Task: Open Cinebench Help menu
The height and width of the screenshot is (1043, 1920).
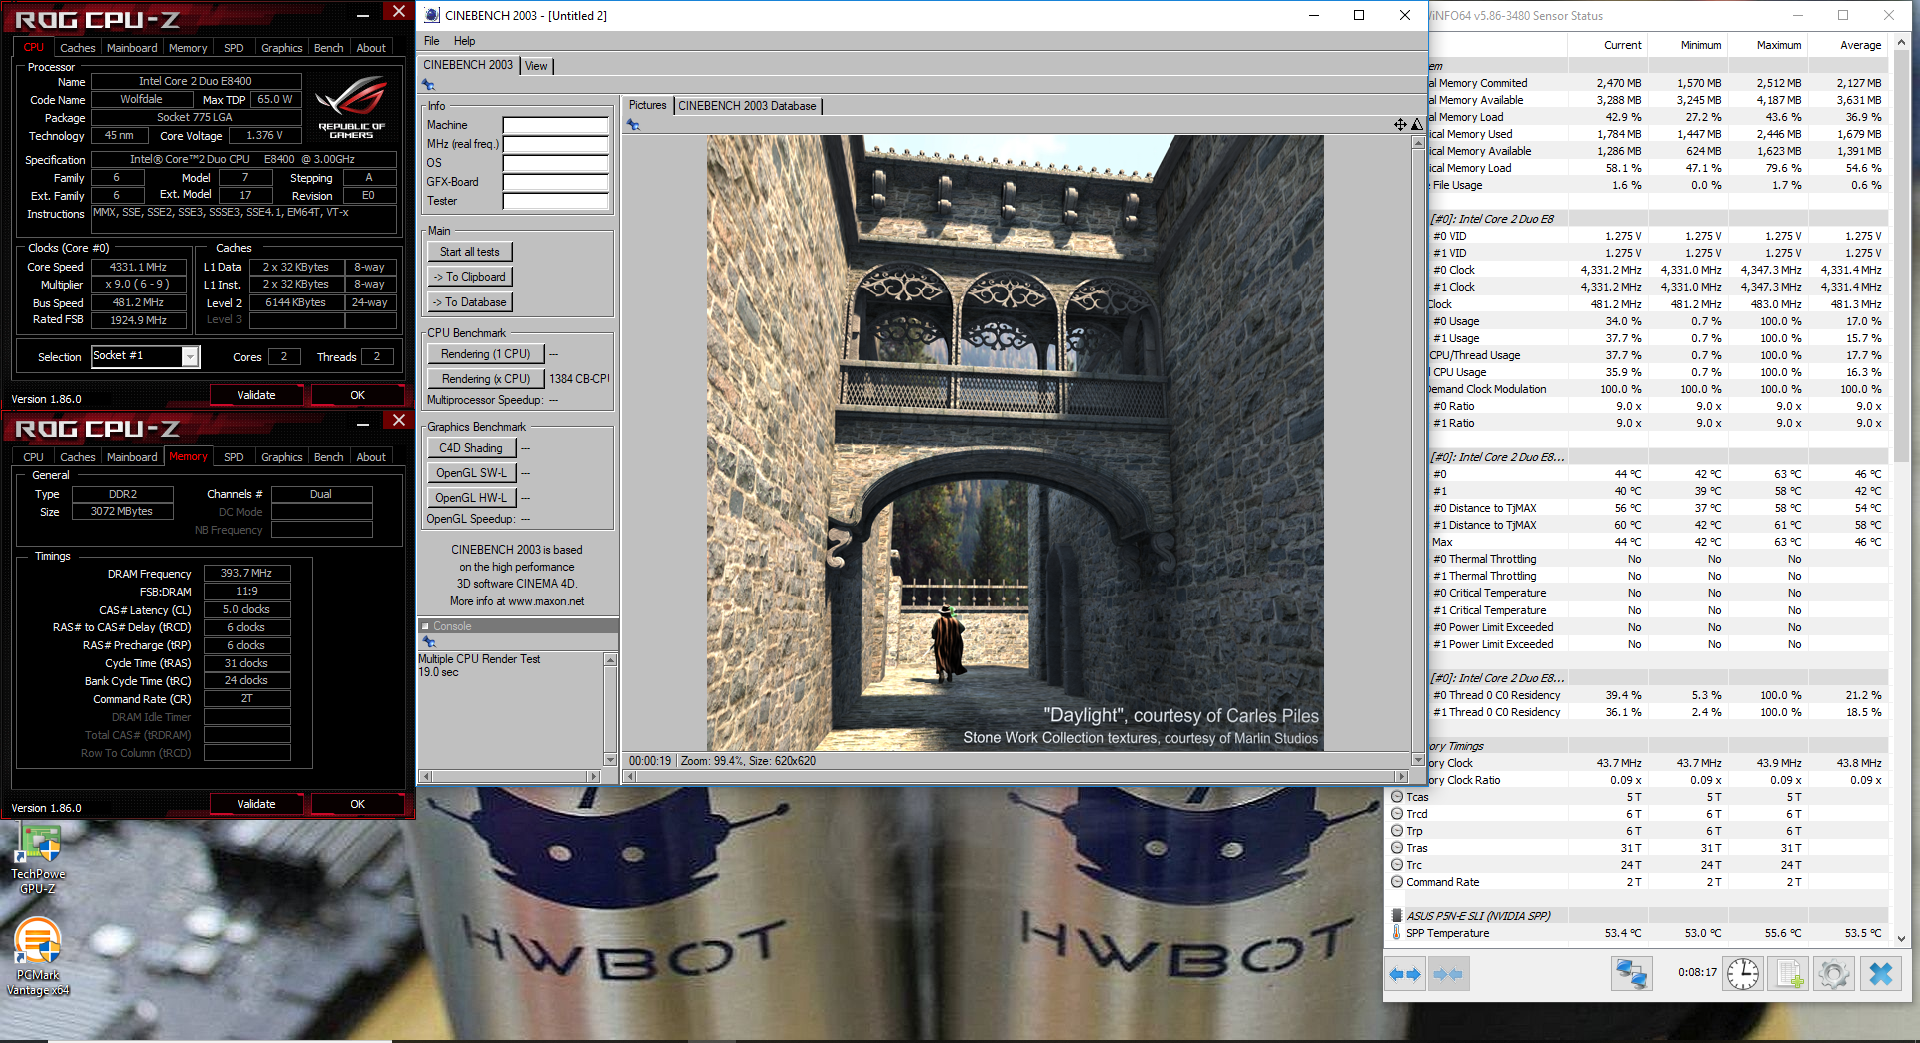Action: pyautogui.click(x=464, y=41)
